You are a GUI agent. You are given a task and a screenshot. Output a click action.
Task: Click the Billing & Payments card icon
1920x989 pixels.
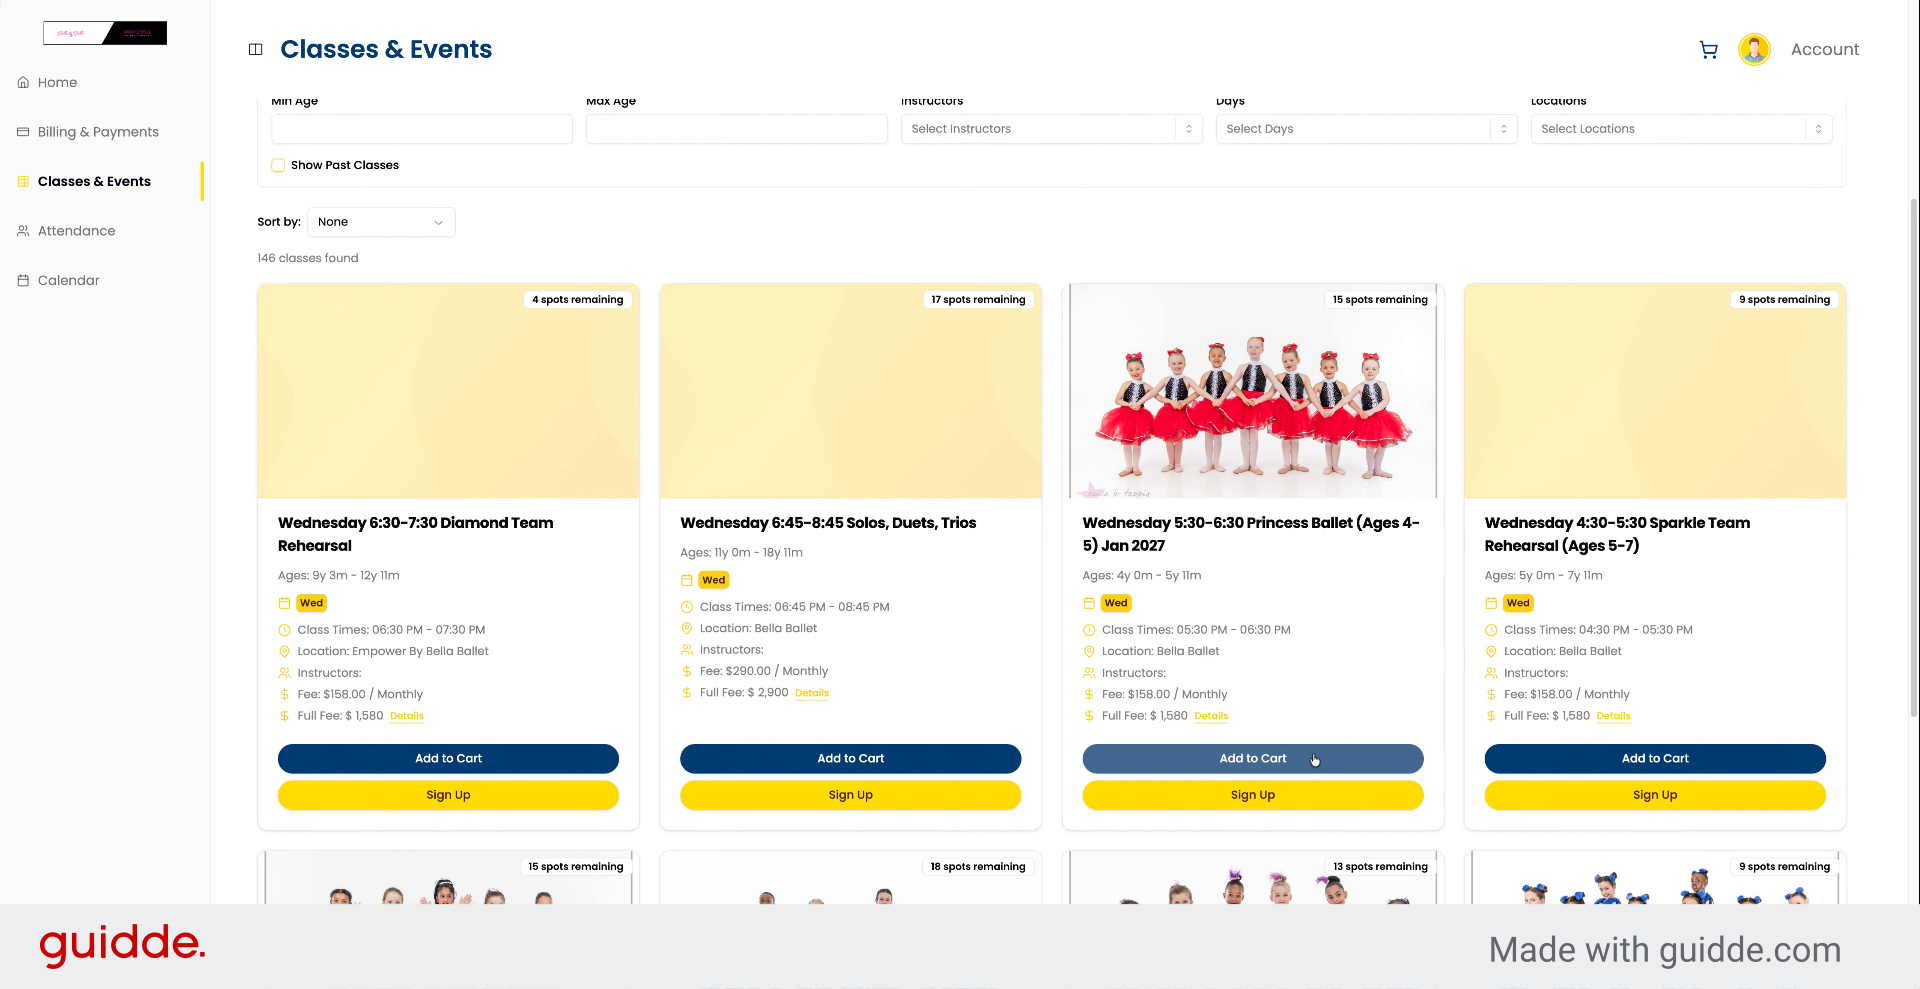23,132
